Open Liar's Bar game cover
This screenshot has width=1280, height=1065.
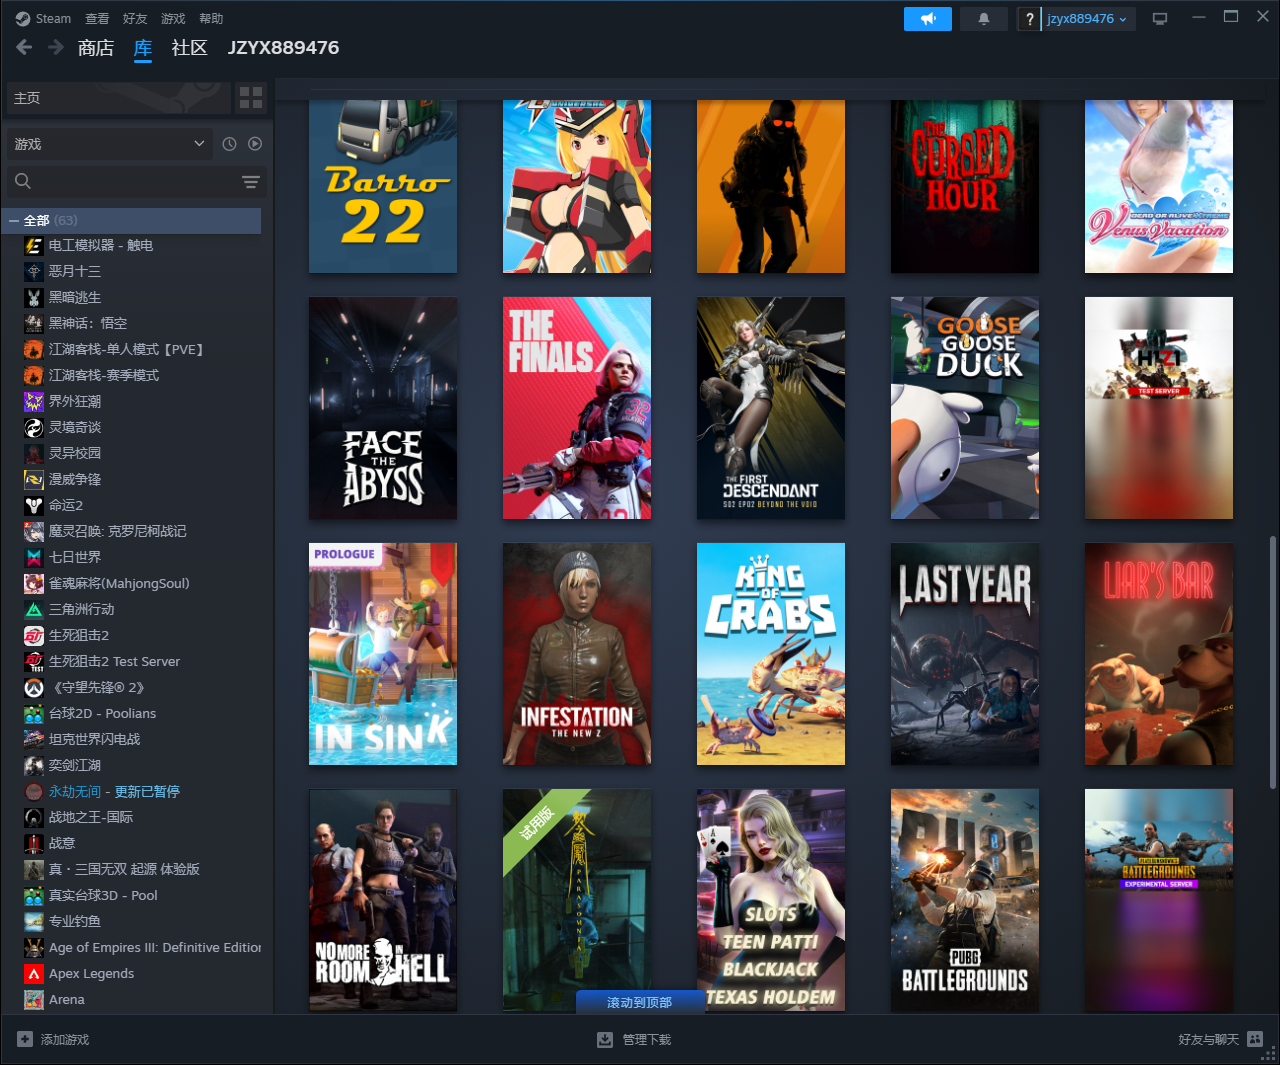click(x=1159, y=654)
